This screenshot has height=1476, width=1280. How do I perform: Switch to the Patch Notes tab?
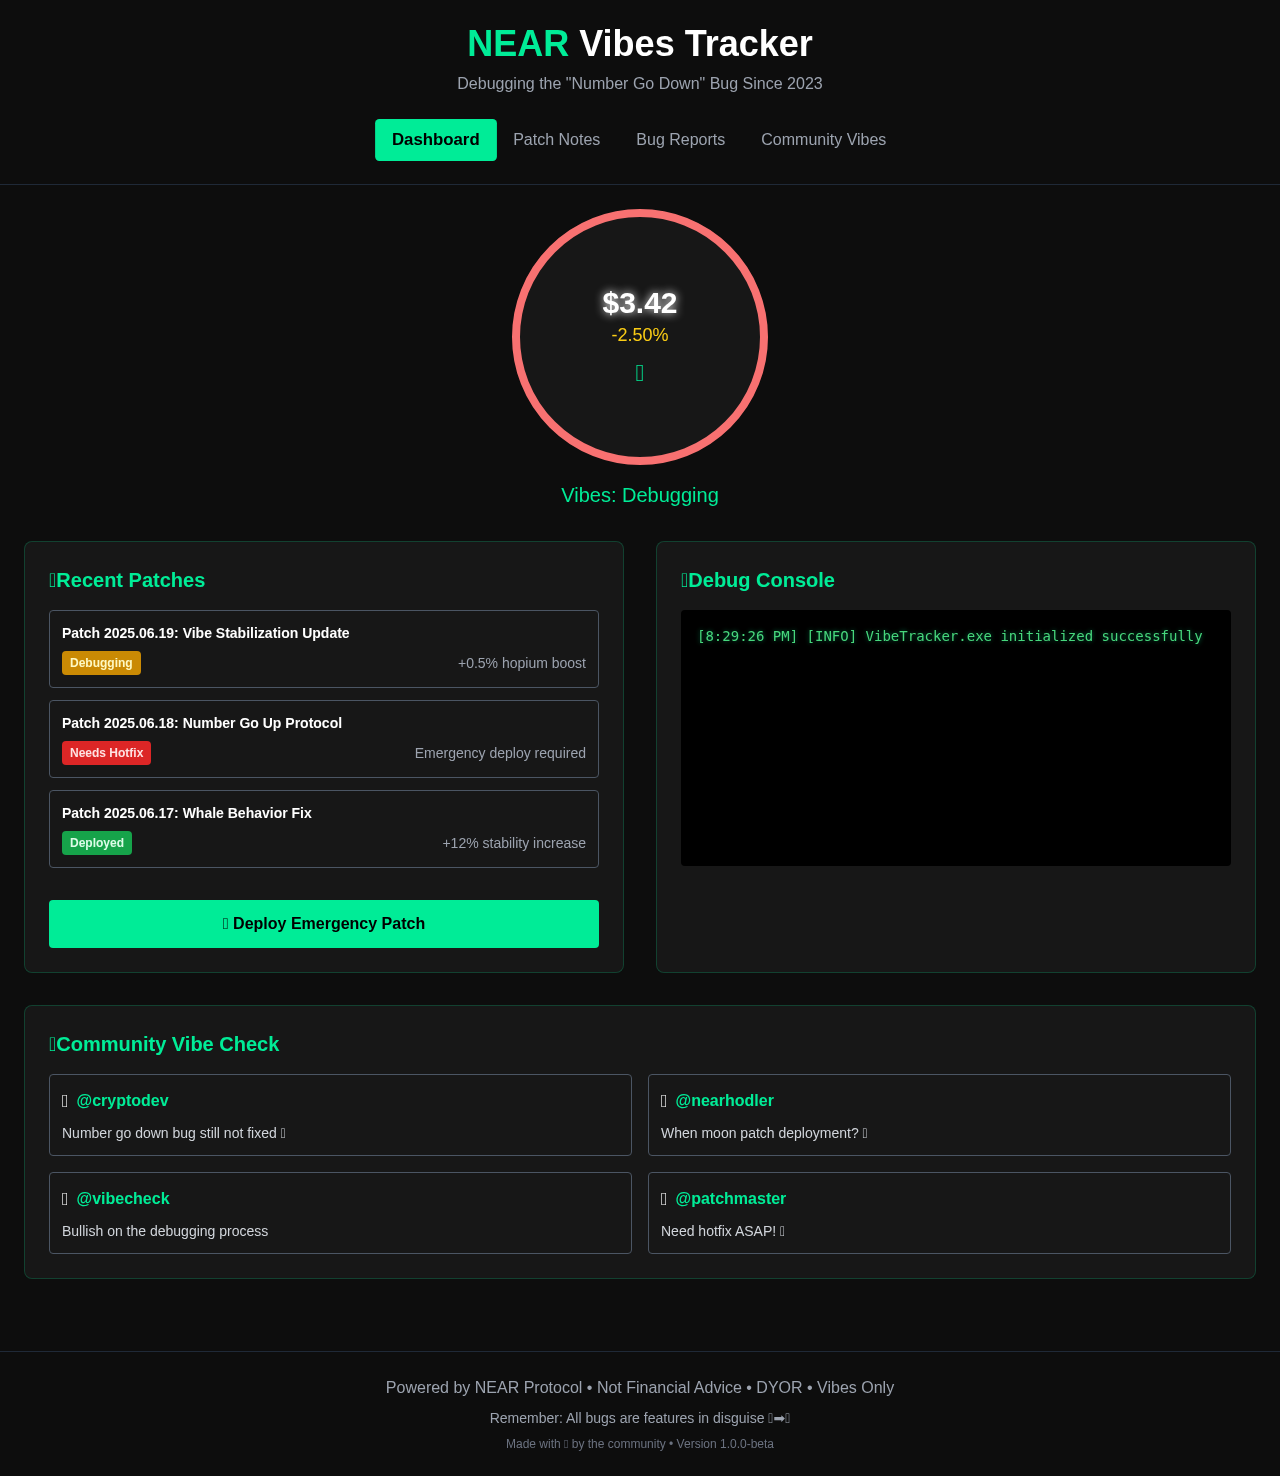point(556,140)
